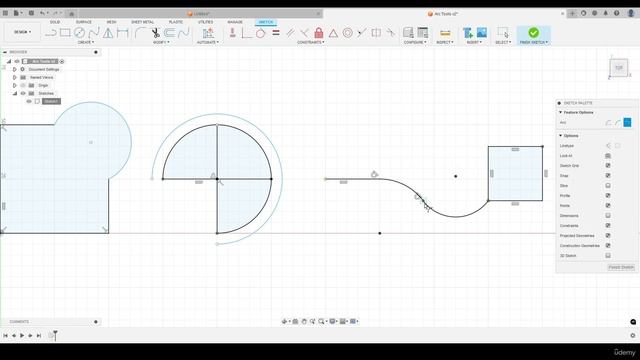Image resolution: width=640 pixels, height=360 pixels.
Task: Select the Trim scissors tool
Action: coord(156,33)
